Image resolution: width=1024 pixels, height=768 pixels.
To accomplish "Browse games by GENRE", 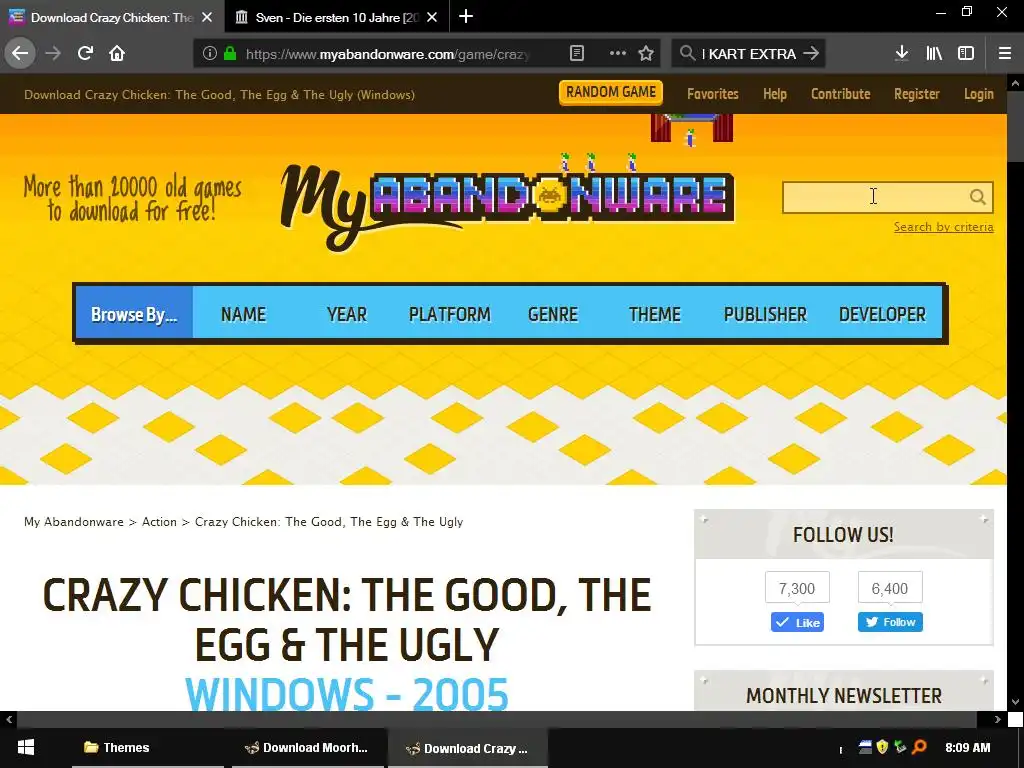I will click(x=552, y=314).
